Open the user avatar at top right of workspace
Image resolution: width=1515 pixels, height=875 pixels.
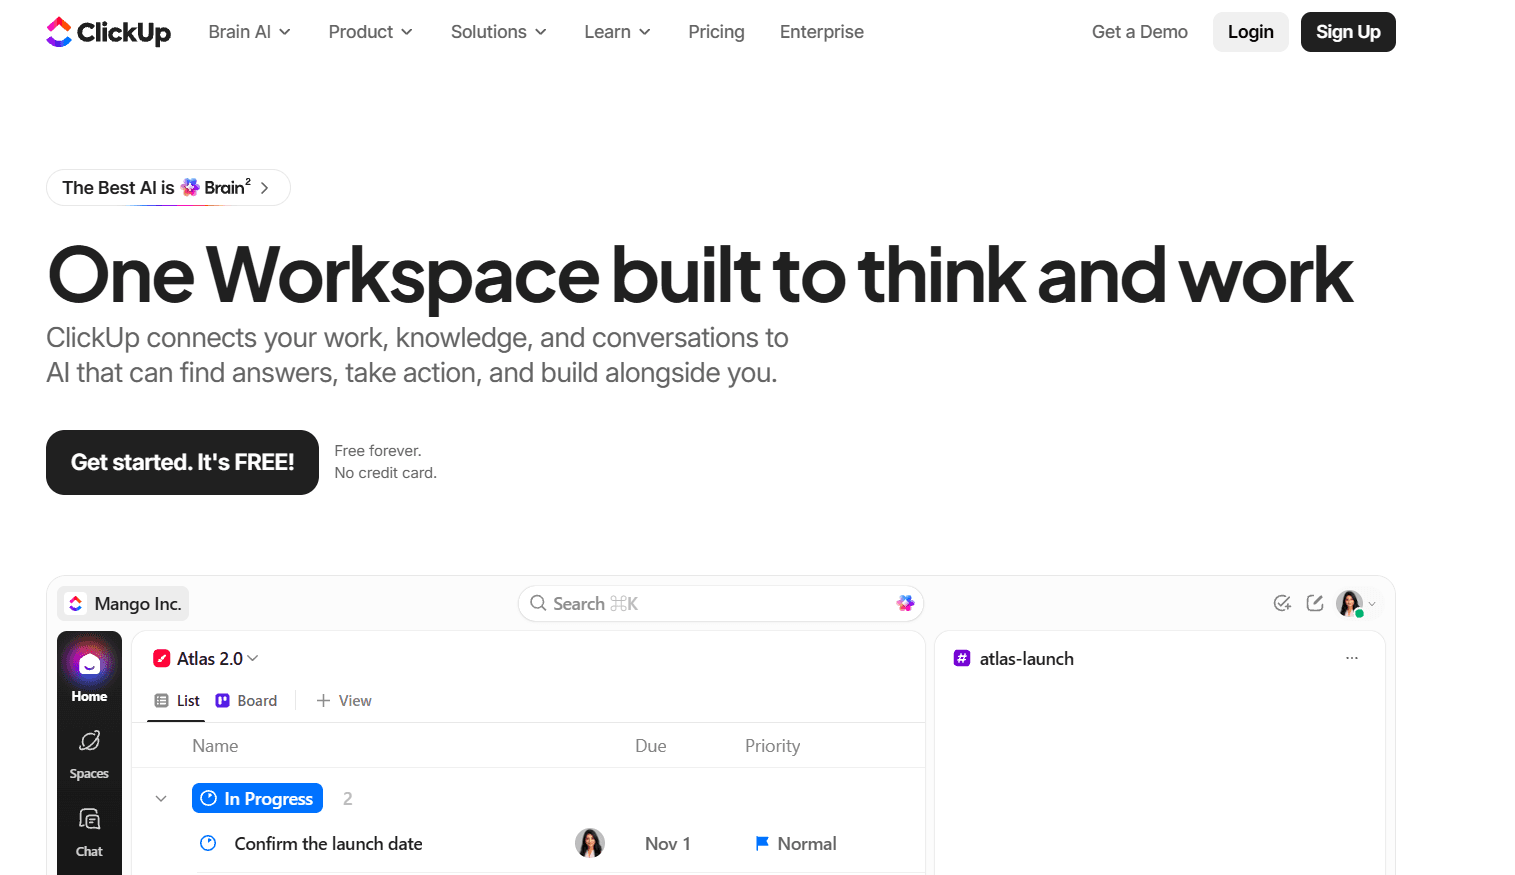tap(1349, 603)
